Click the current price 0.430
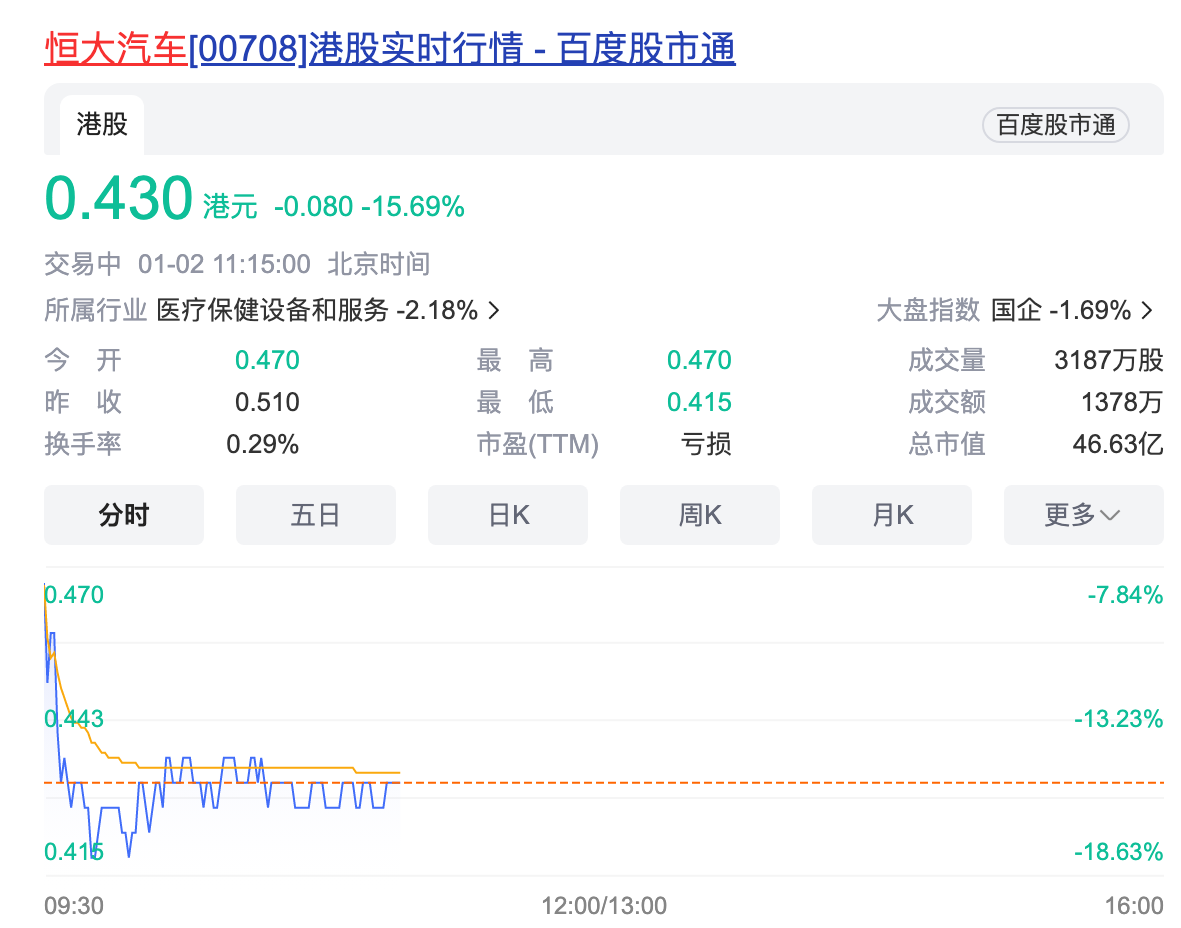The image size is (1181, 928). pyautogui.click(x=119, y=199)
